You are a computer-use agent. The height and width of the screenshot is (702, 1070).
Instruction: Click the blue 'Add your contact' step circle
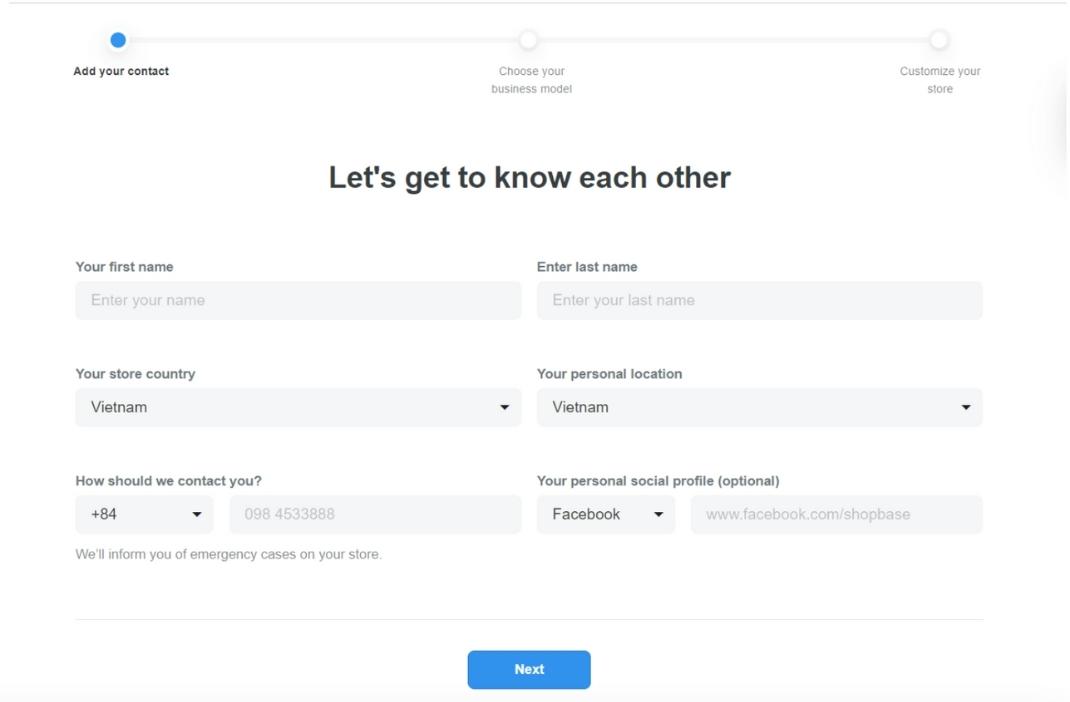118,40
